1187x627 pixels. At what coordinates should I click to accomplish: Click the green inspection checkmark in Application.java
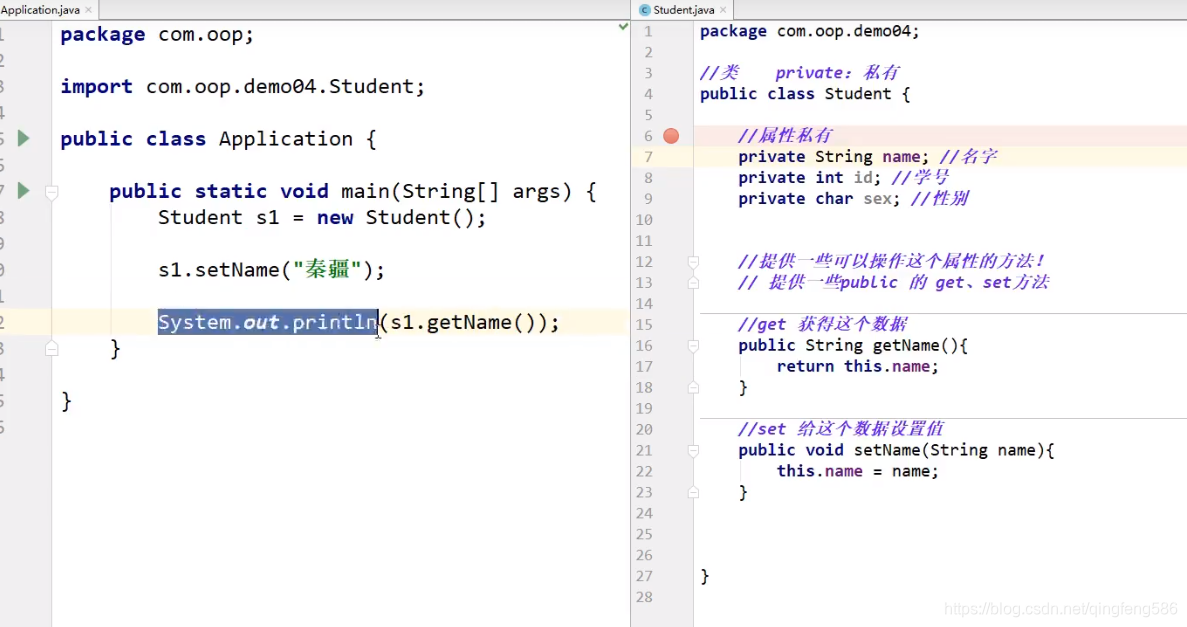click(x=623, y=27)
